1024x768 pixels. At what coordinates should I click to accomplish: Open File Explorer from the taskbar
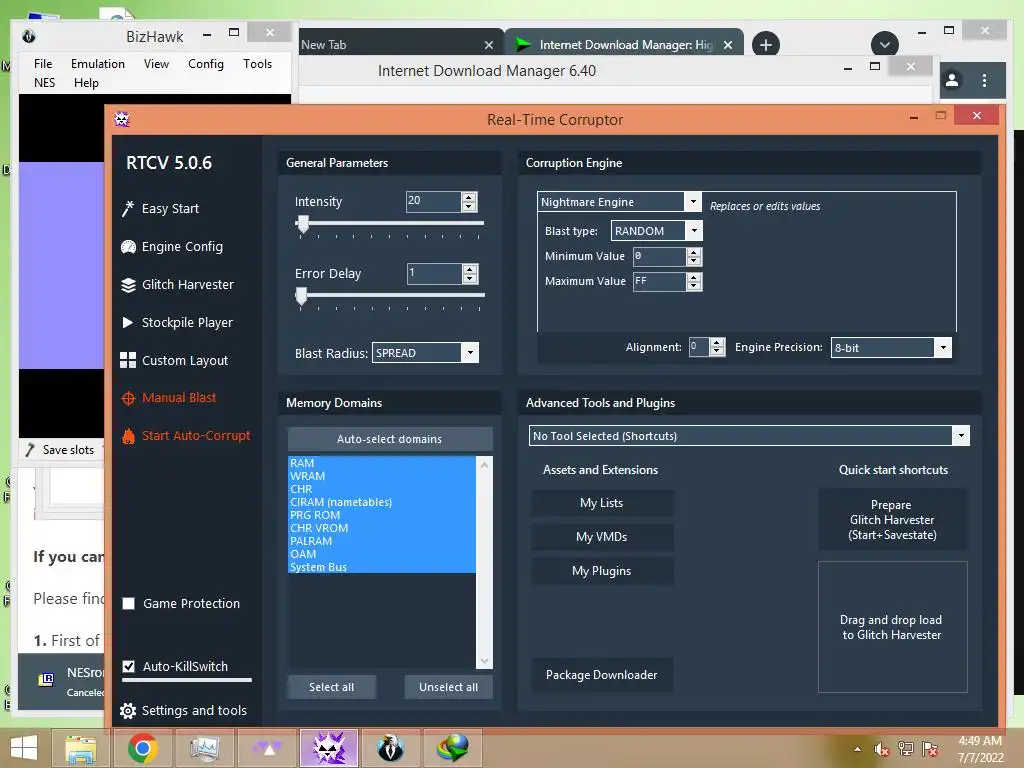tap(80, 748)
